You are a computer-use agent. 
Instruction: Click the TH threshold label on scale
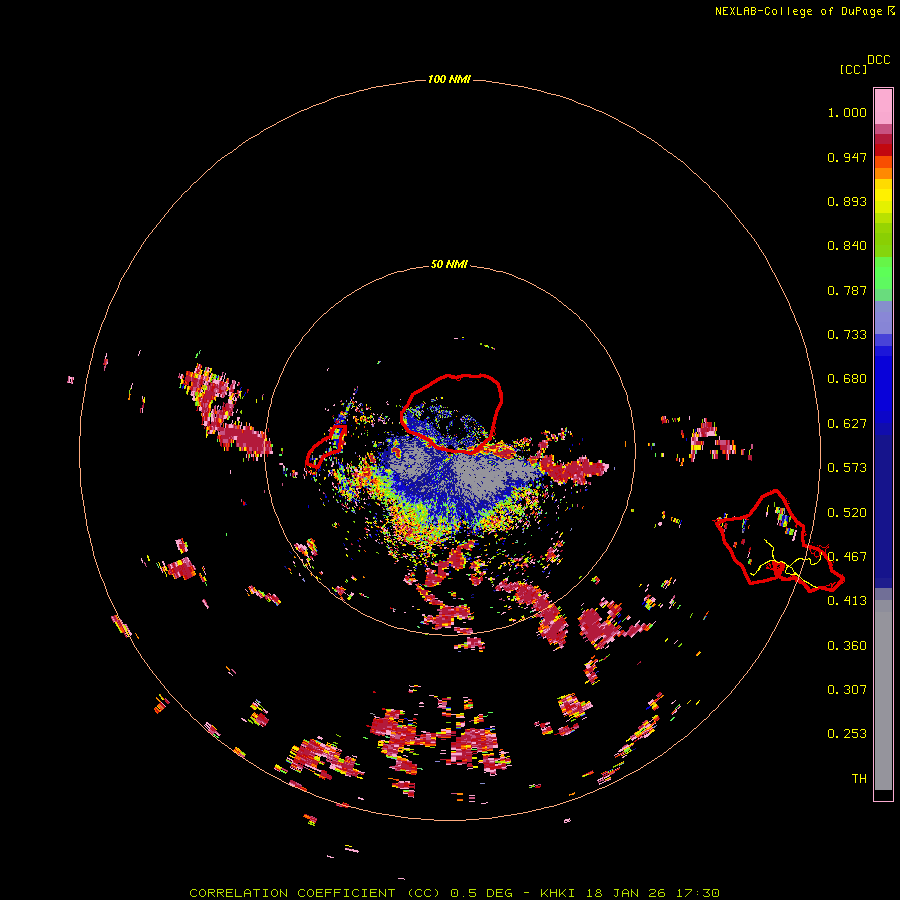pyautogui.click(x=859, y=779)
